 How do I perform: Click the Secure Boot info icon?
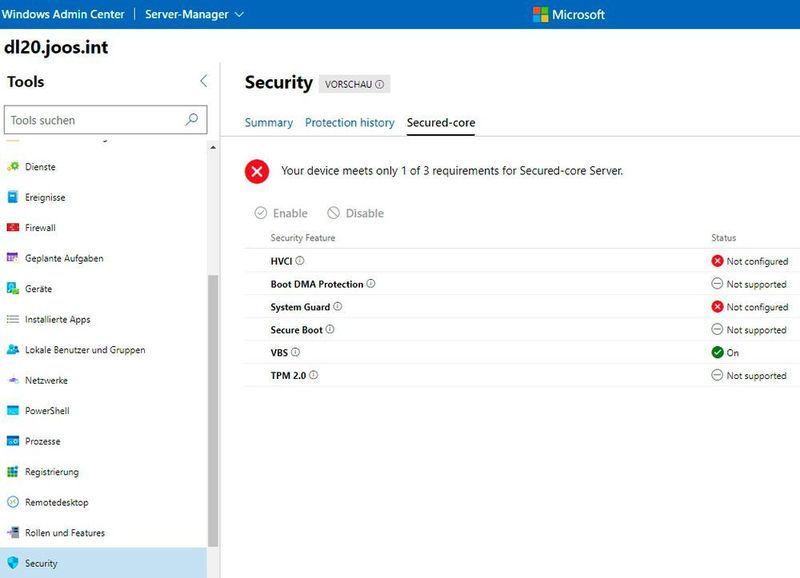330,329
